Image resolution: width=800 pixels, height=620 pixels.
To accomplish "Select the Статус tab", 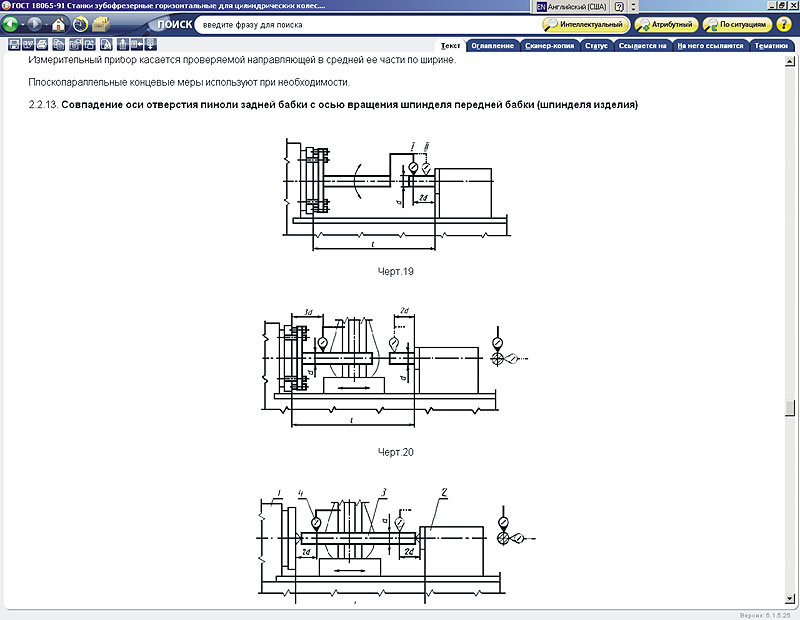I will coord(597,45).
